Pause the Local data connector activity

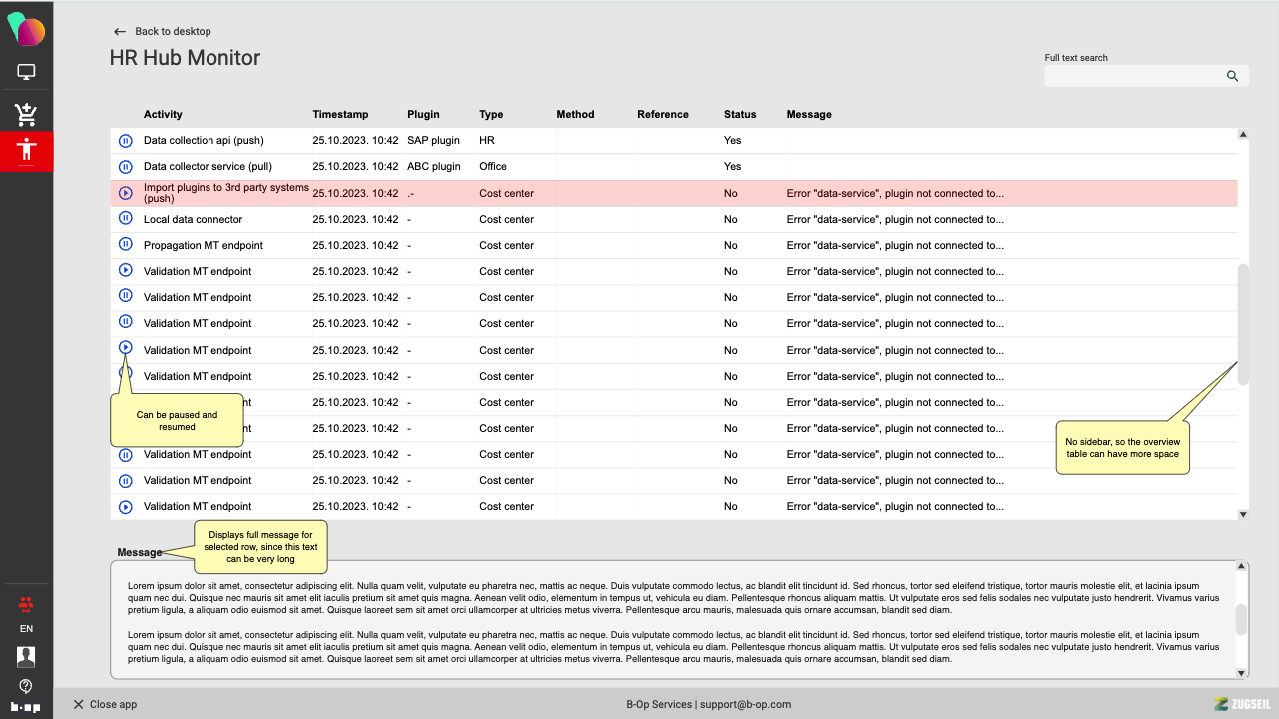tap(126, 219)
